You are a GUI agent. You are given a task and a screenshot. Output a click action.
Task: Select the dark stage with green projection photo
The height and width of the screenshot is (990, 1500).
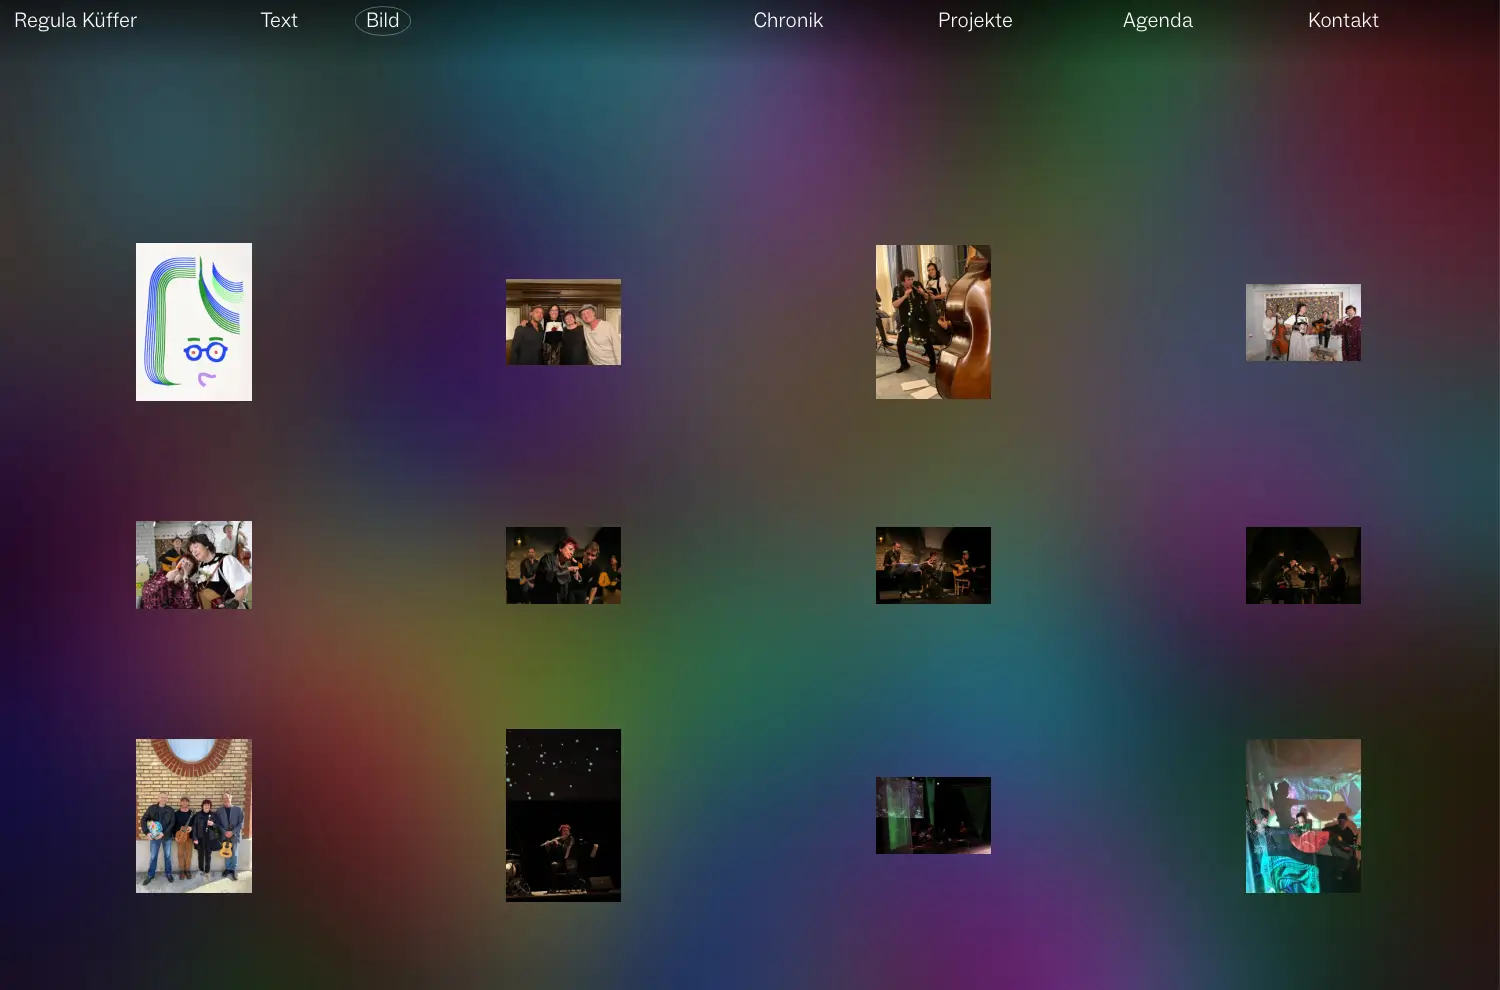pos(933,816)
